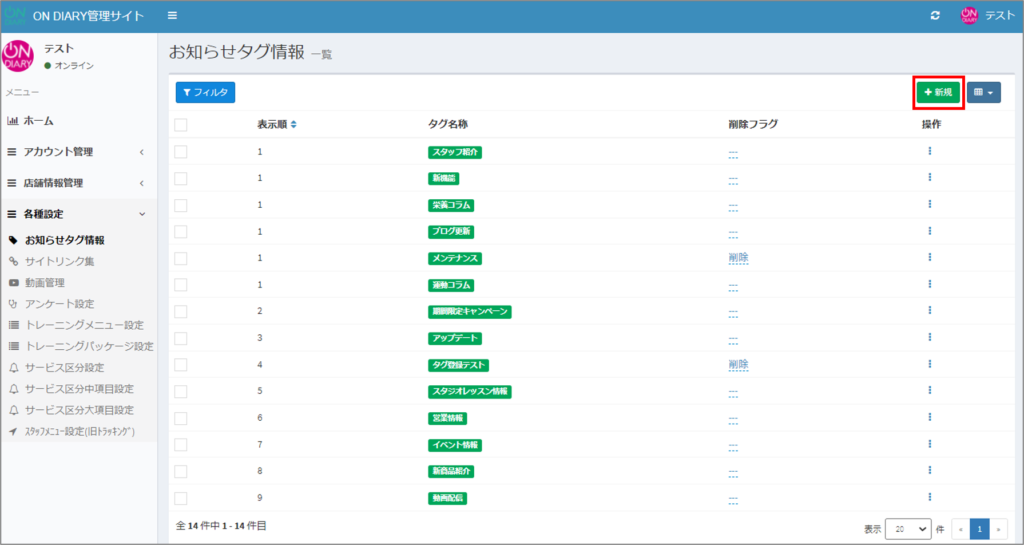Sort by 表示順 column sort arrows
Image resolution: width=1024 pixels, height=545 pixels.
tap(293, 125)
